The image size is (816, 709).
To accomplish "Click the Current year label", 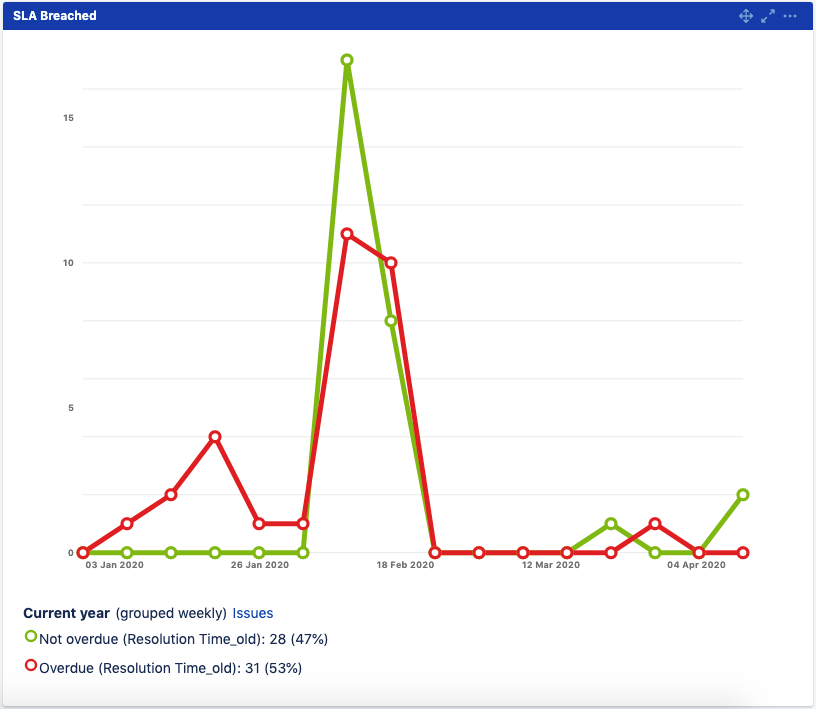I will 66,613.
